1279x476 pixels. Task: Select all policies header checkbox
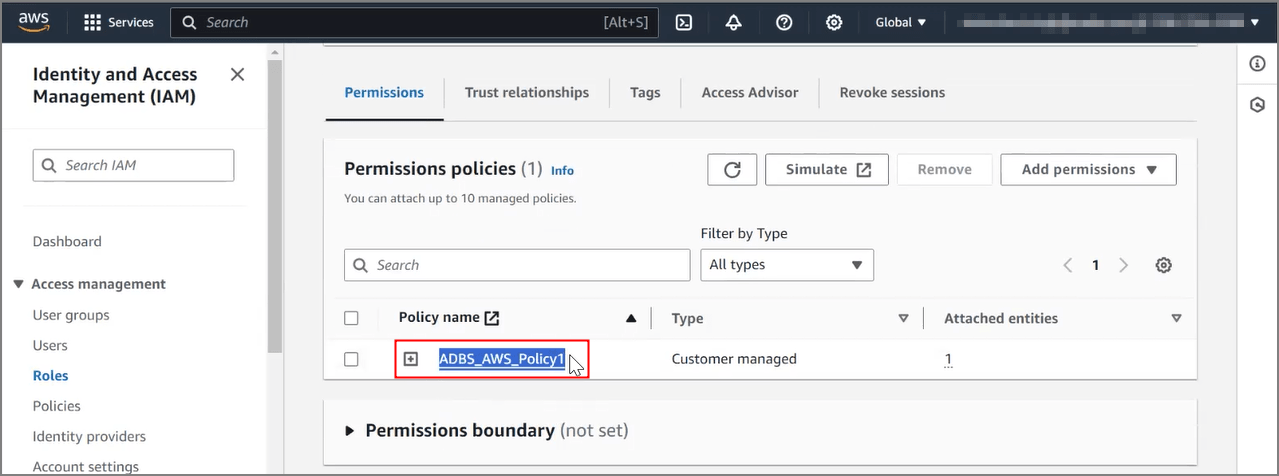(351, 318)
